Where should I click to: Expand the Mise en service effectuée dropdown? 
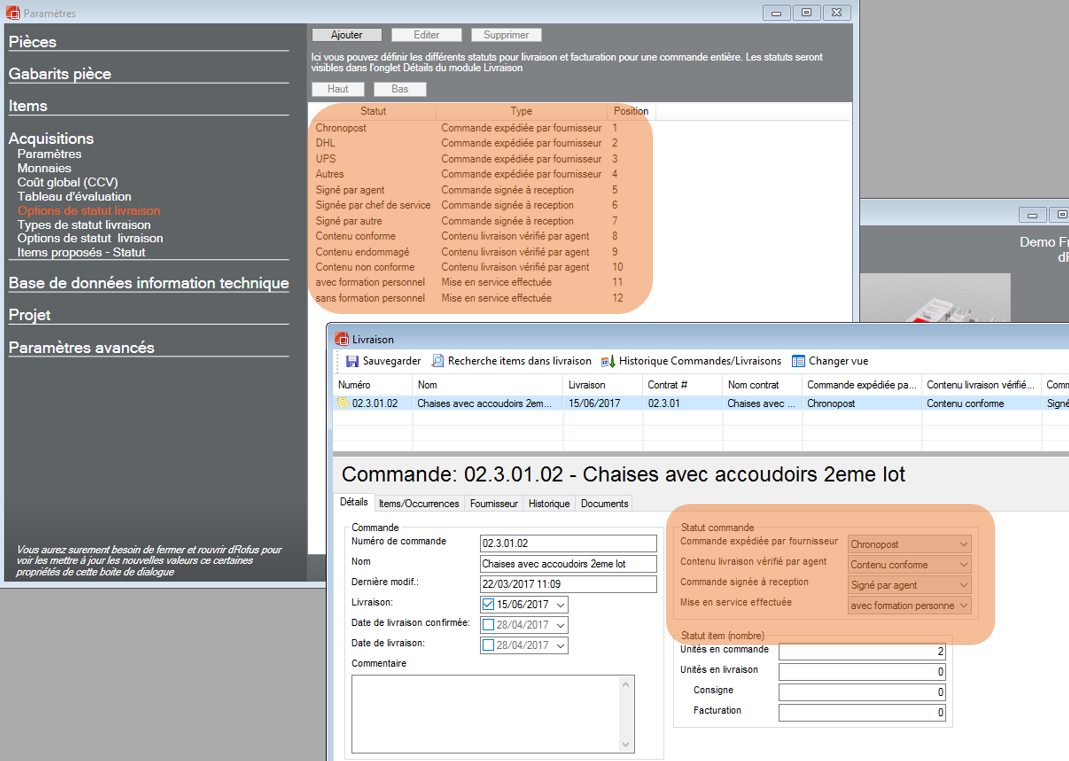click(963, 606)
